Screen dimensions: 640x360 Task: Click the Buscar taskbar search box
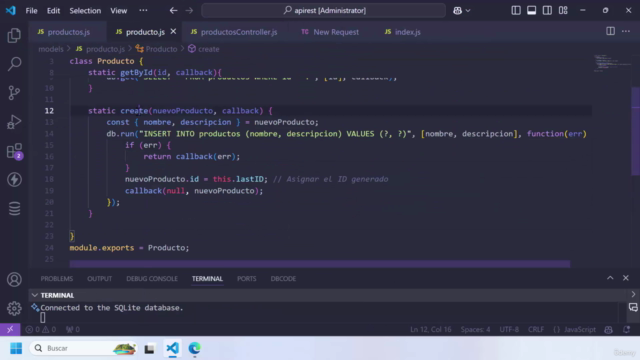pos(84,348)
